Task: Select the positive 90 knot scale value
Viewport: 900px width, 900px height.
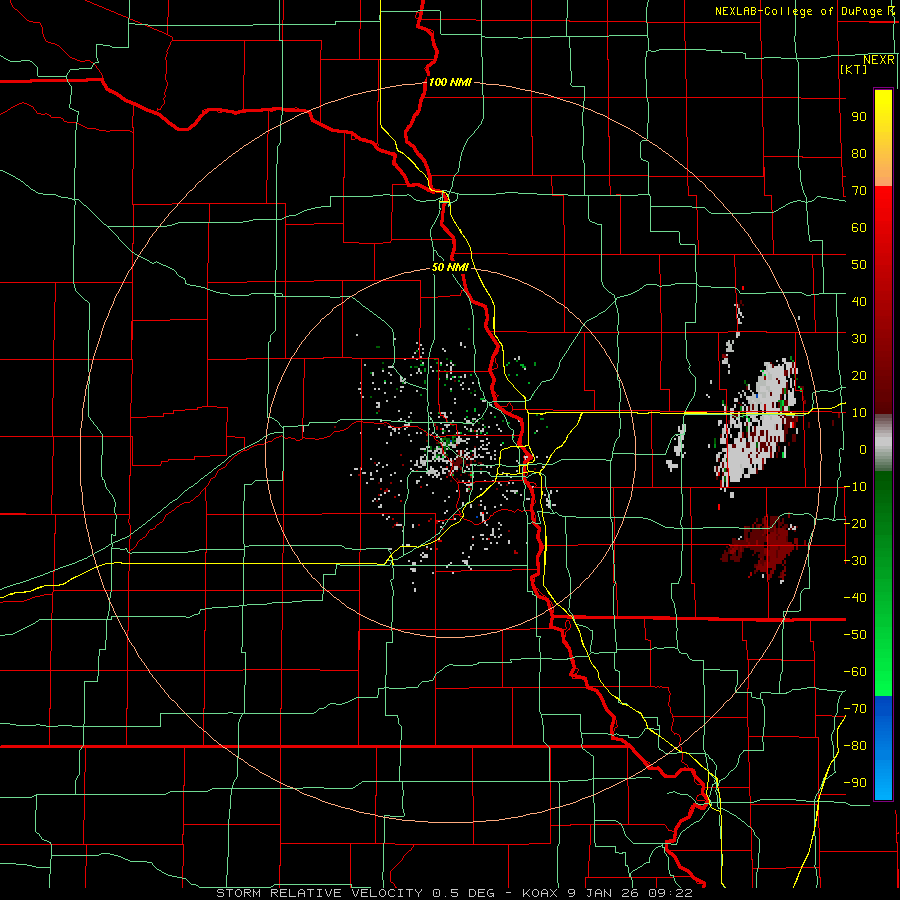Action: (x=859, y=117)
